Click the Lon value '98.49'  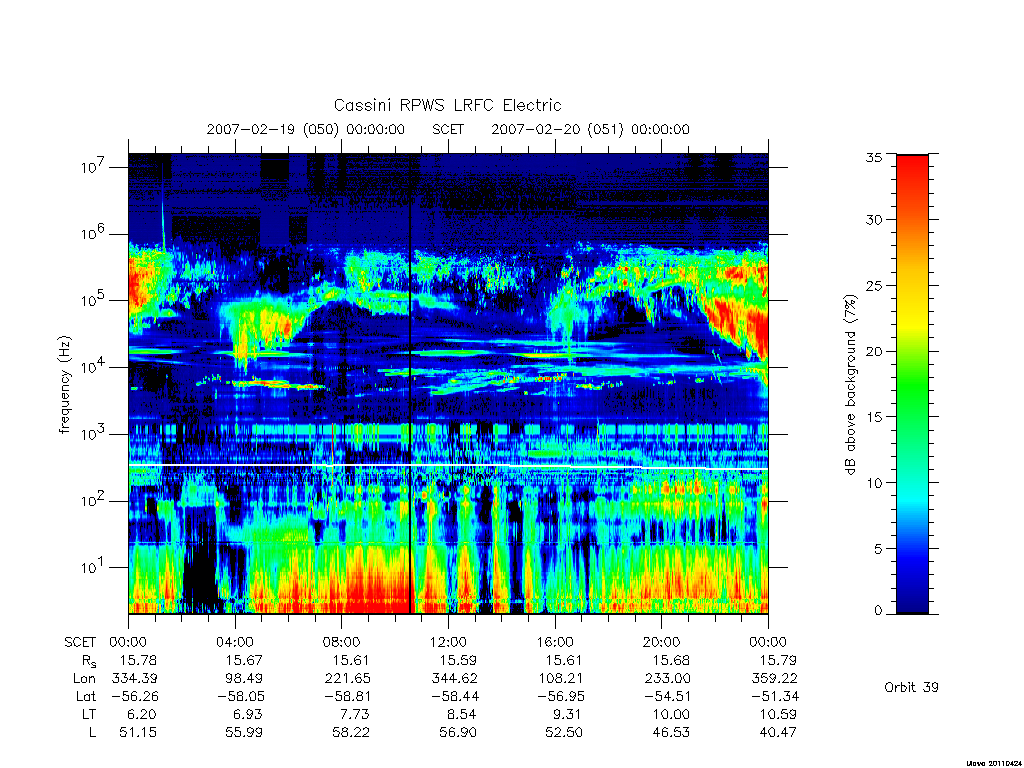(244, 679)
